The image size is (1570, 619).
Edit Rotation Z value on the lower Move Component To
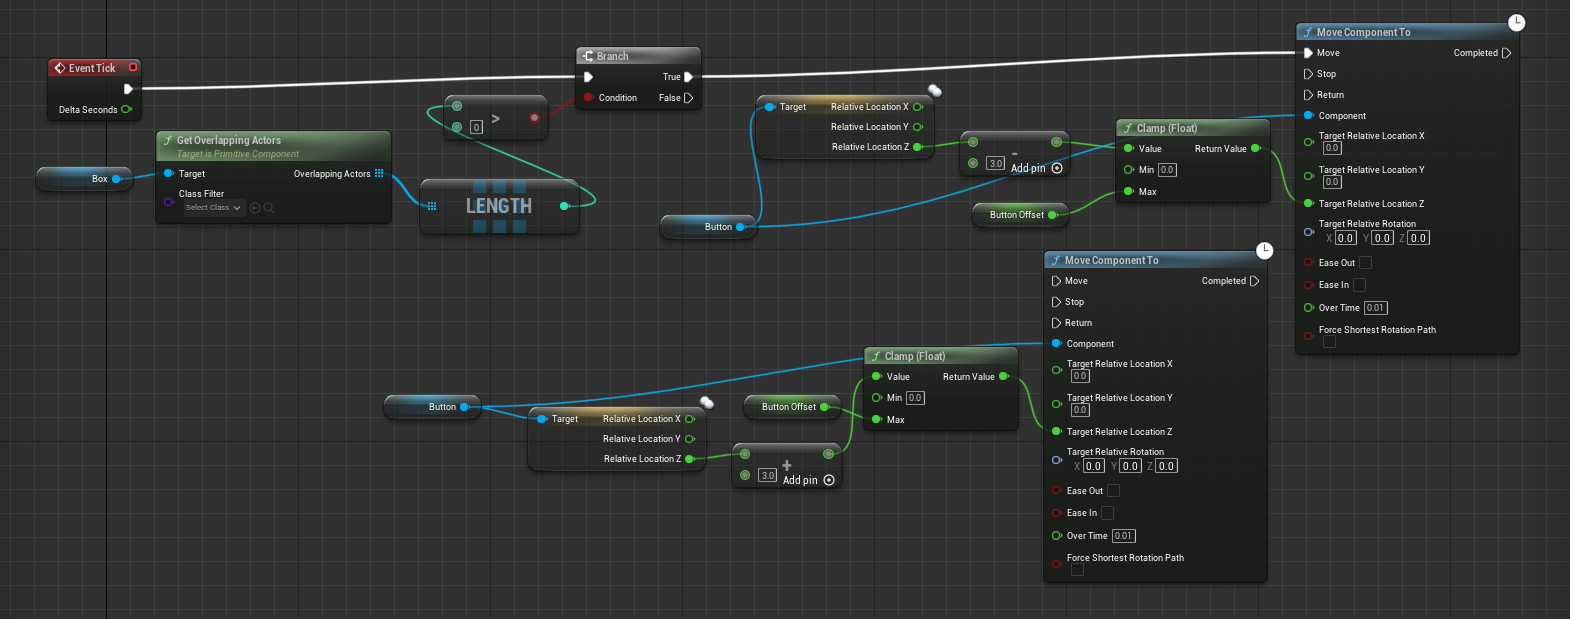[x=1167, y=466]
